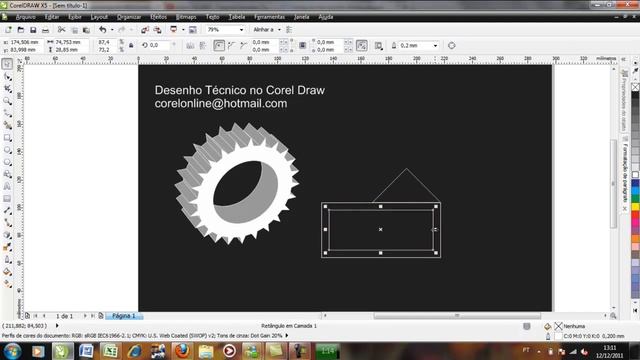Image resolution: width=640 pixels, height=360 pixels.
Task: Click the Windows Start button
Action: point(12,351)
